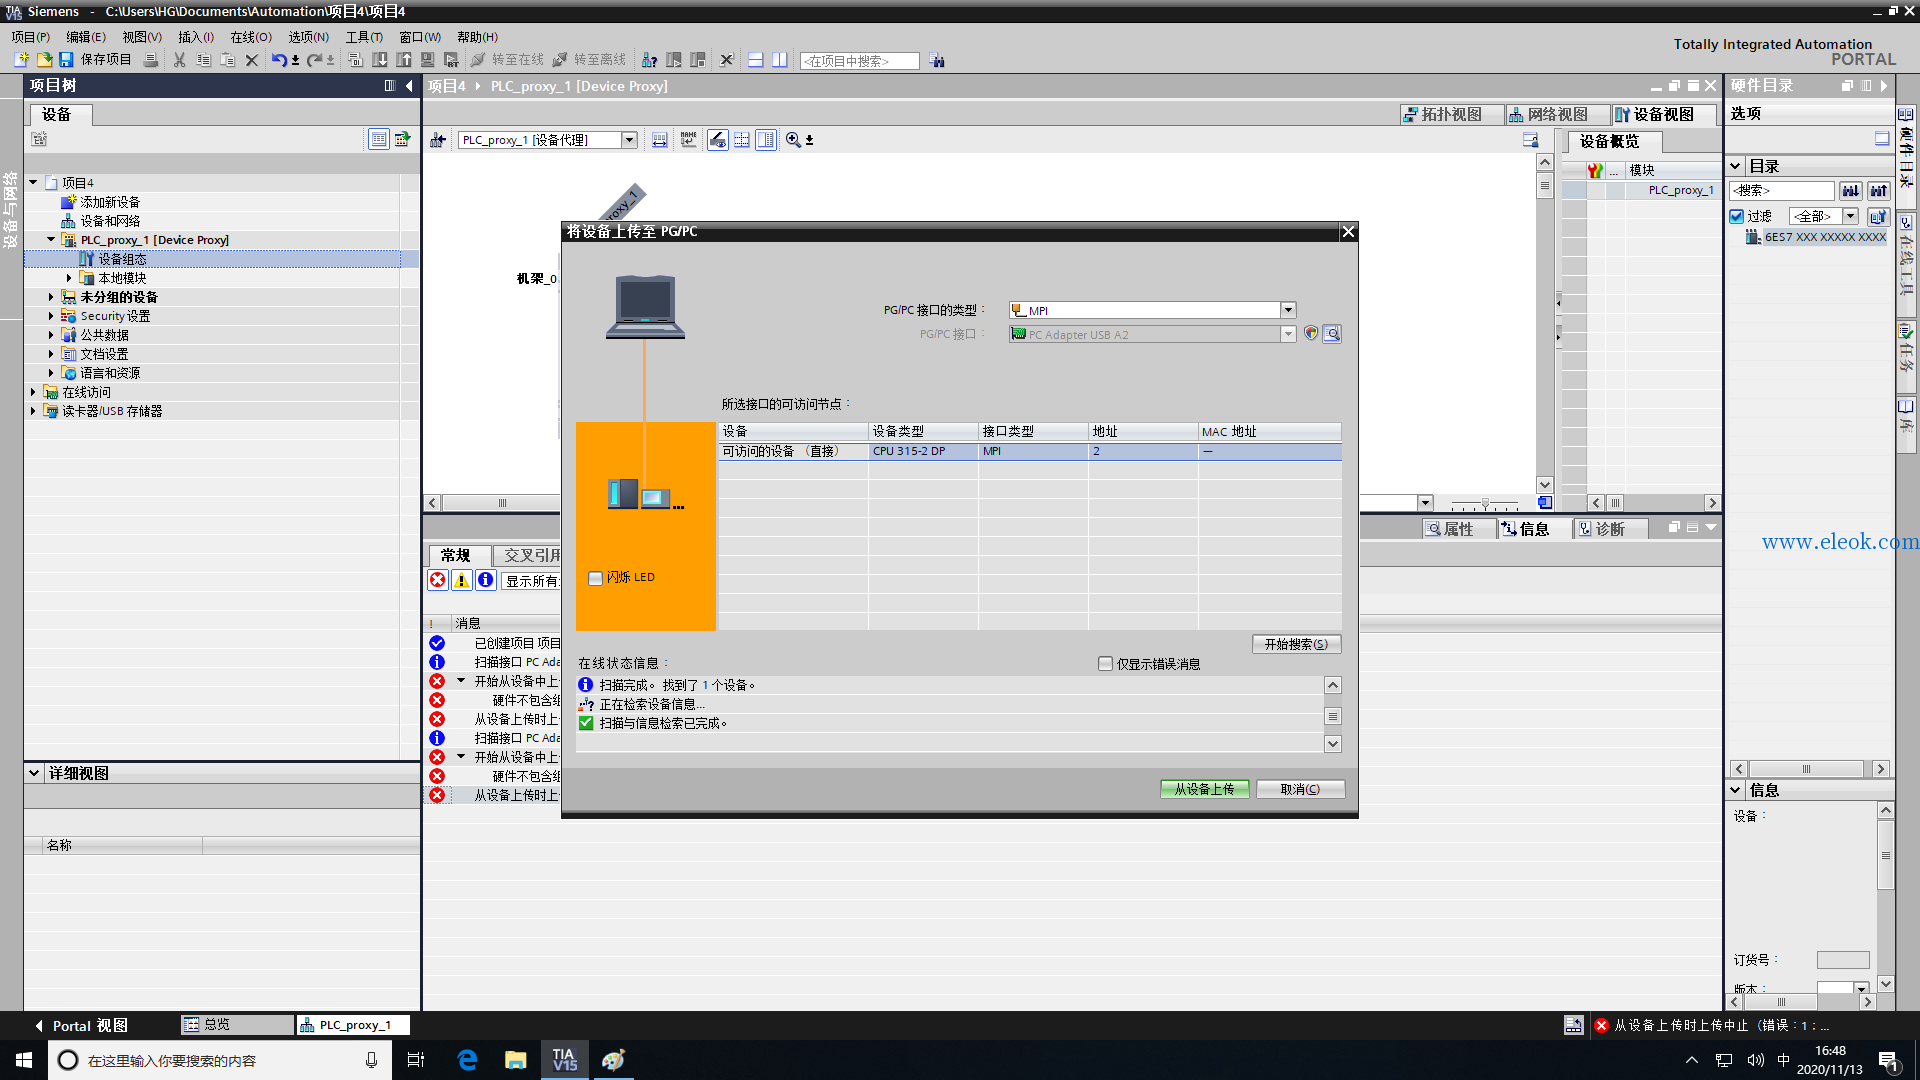Screen dimensions: 1920x1080
Task: Click the scroll down arrow in status info
Action: [1332, 744]
